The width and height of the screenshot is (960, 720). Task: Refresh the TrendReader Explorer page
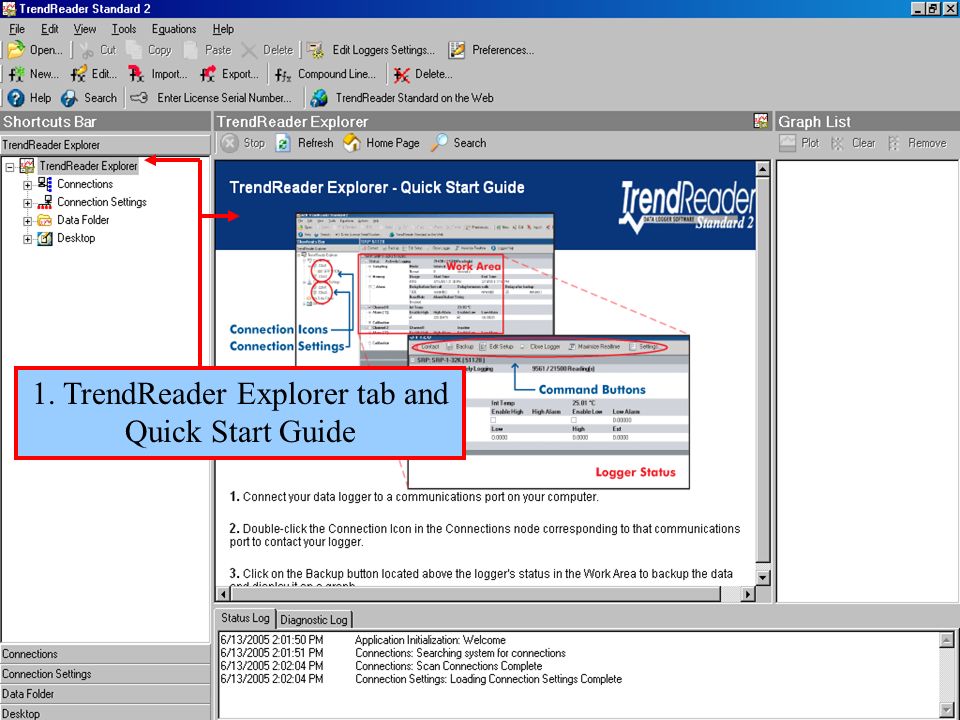[304, 143]
